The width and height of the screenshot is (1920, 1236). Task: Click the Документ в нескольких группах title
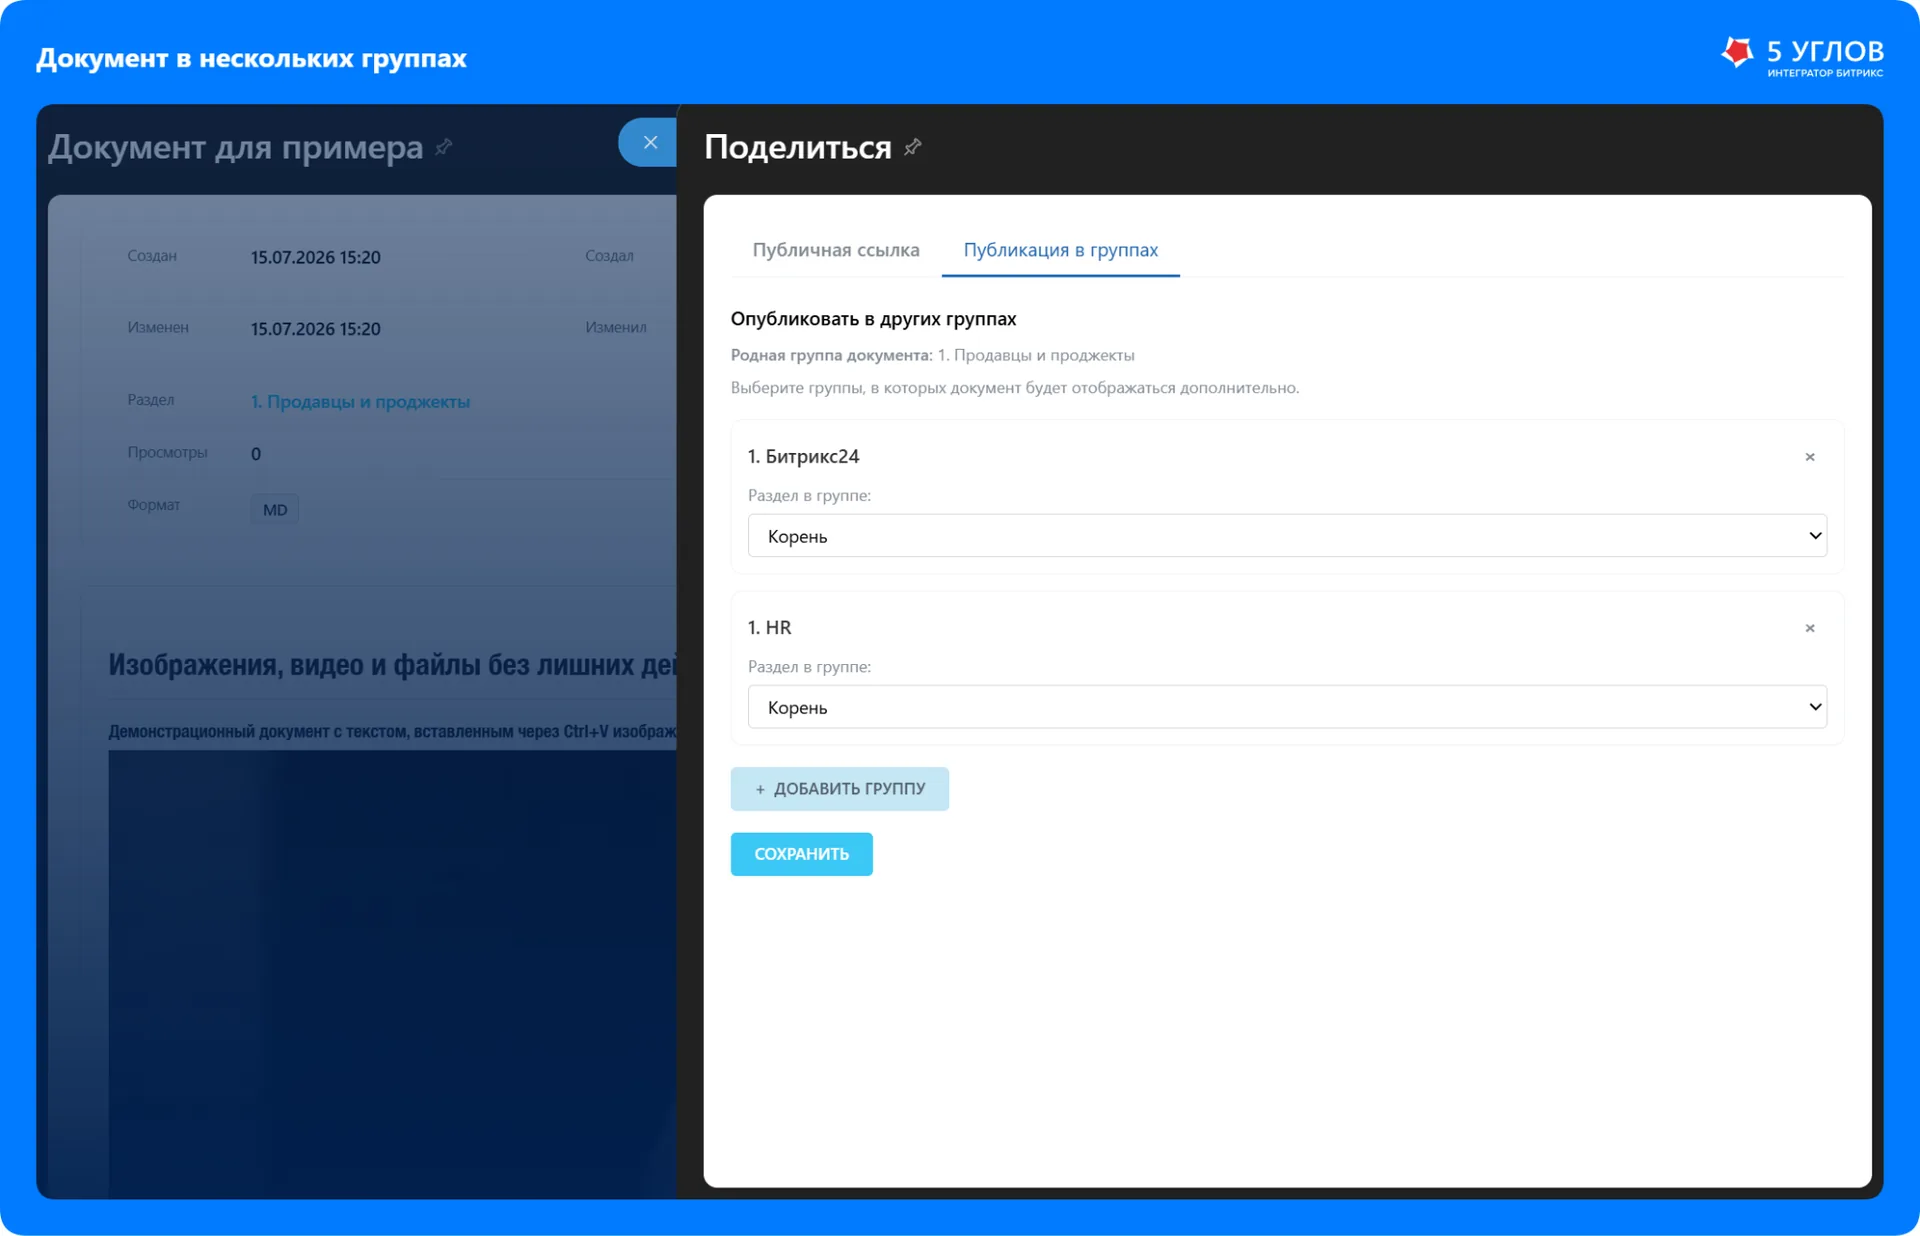[x=251, y=58]
